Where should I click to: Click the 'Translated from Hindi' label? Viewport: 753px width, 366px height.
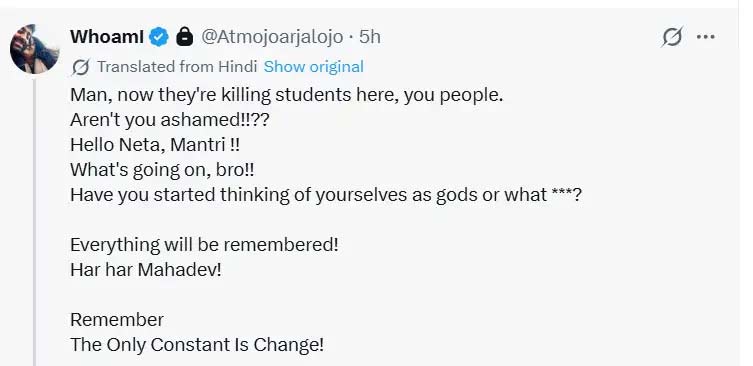coord(177,67)
